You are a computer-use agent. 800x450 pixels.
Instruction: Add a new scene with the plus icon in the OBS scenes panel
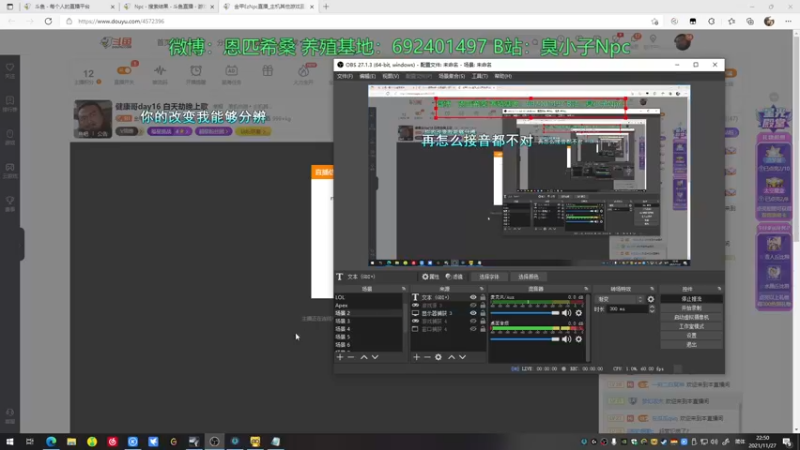click(340, 357)
